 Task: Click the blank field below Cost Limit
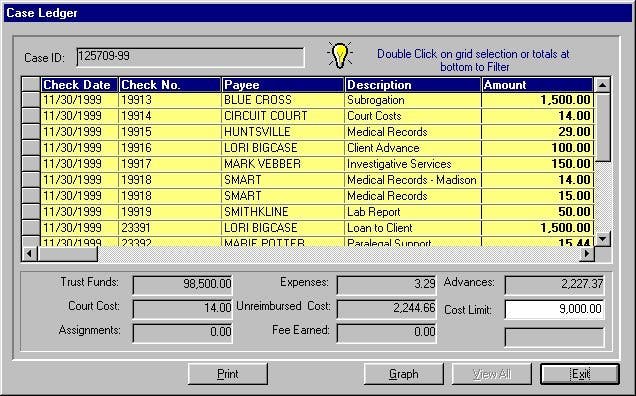click(x=554, y=338)
